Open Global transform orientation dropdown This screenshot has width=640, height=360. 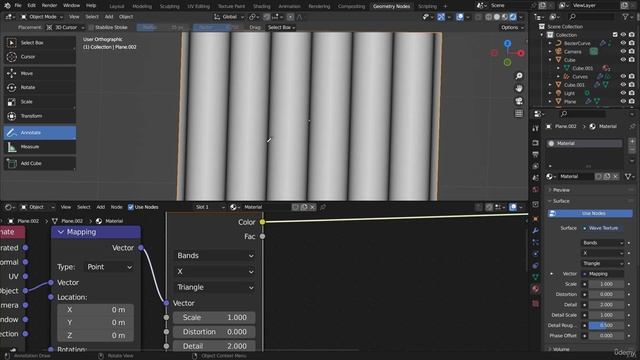point(229,17)
